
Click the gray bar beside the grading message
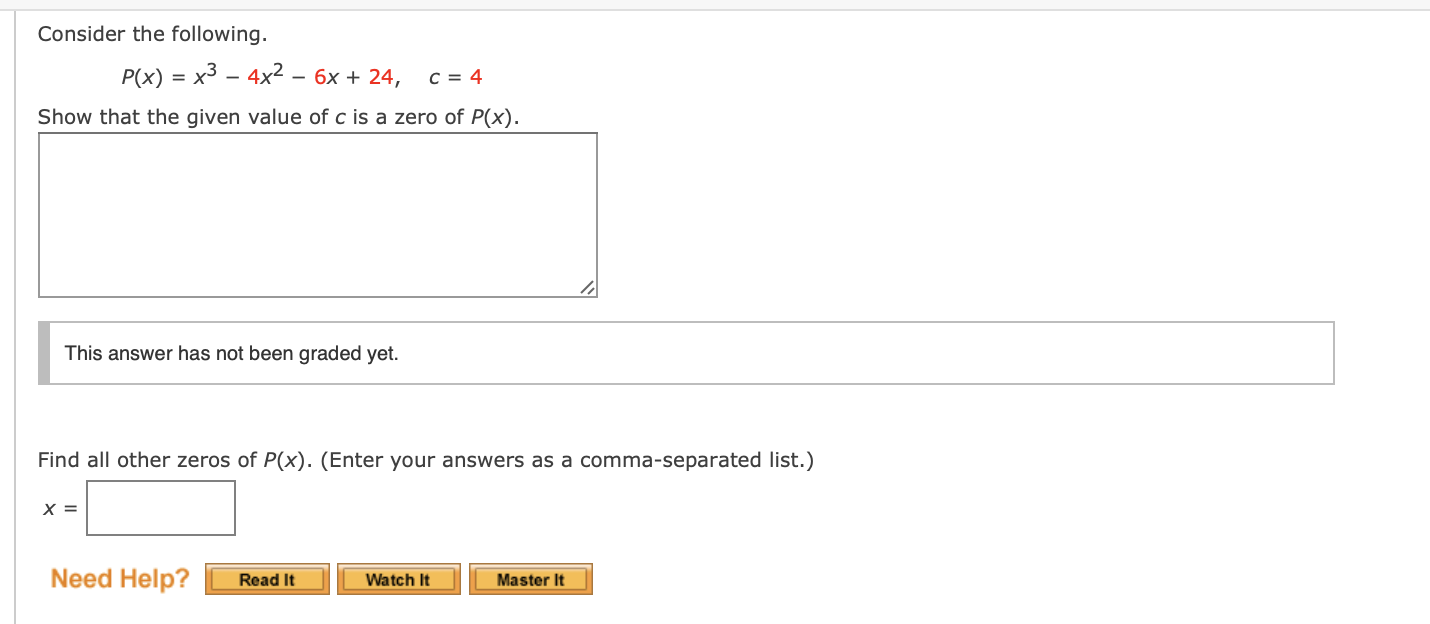(43, 353)
